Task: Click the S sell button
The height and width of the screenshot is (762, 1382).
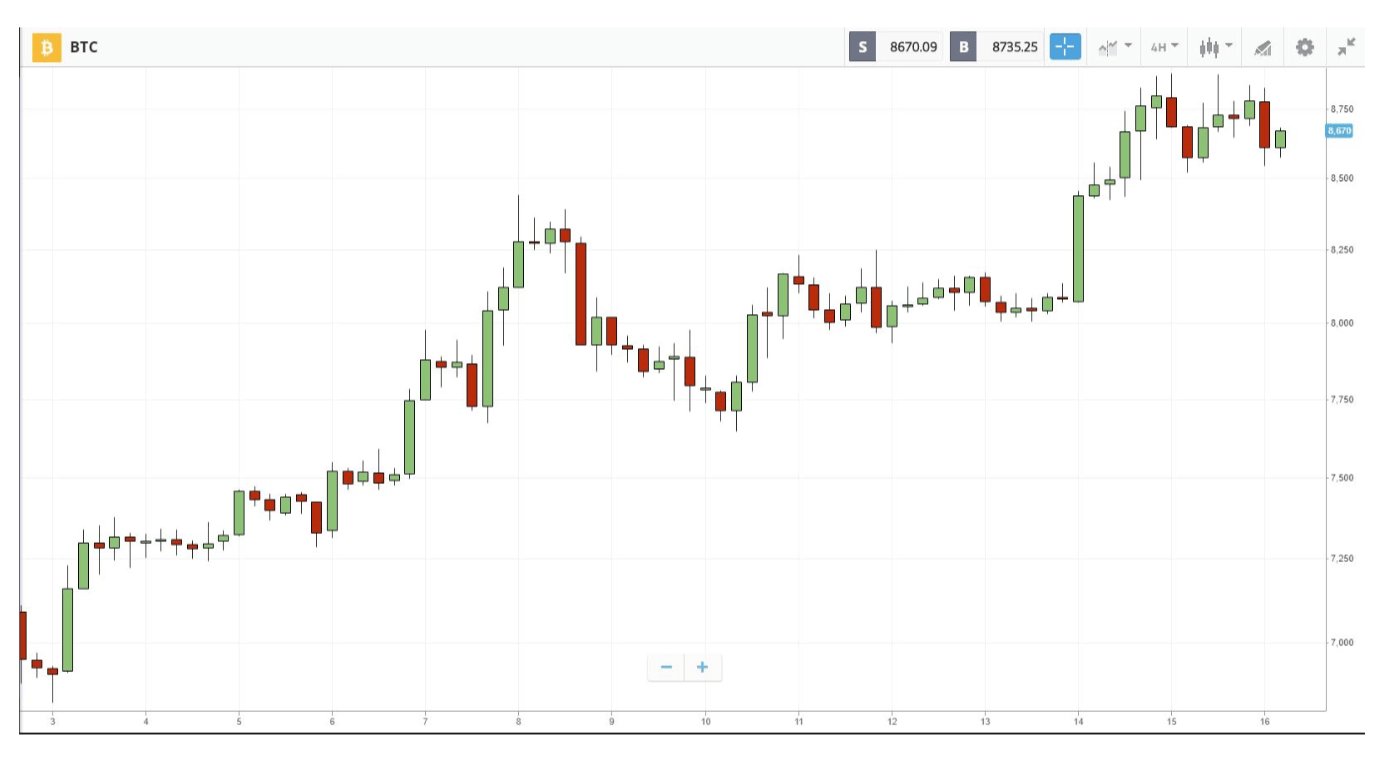Action: tap(863, 47)
